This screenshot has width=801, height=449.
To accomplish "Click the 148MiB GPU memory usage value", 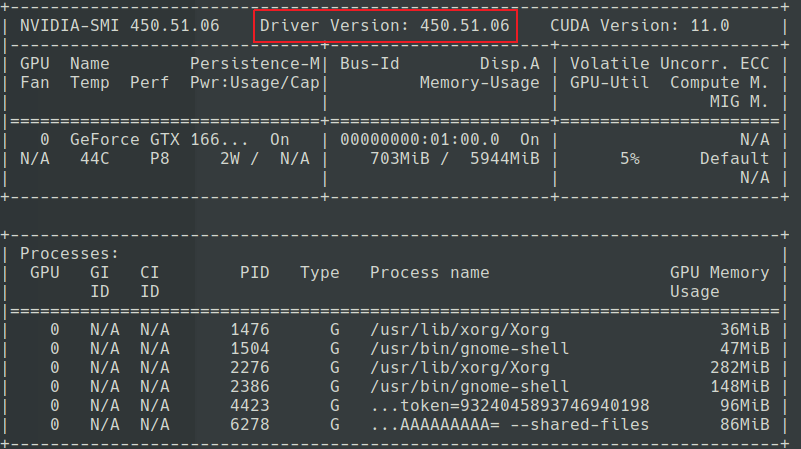I will click(x=740, y=387).
